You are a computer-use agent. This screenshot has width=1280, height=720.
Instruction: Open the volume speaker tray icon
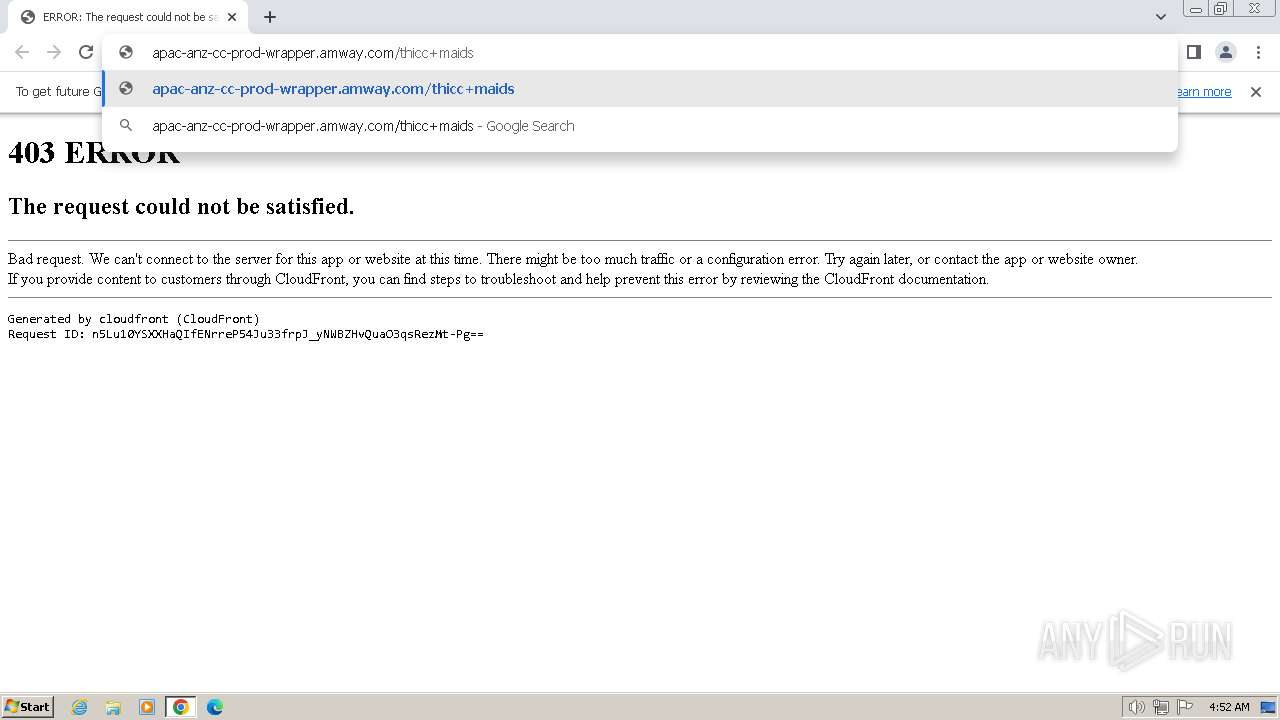point(1136,707)
